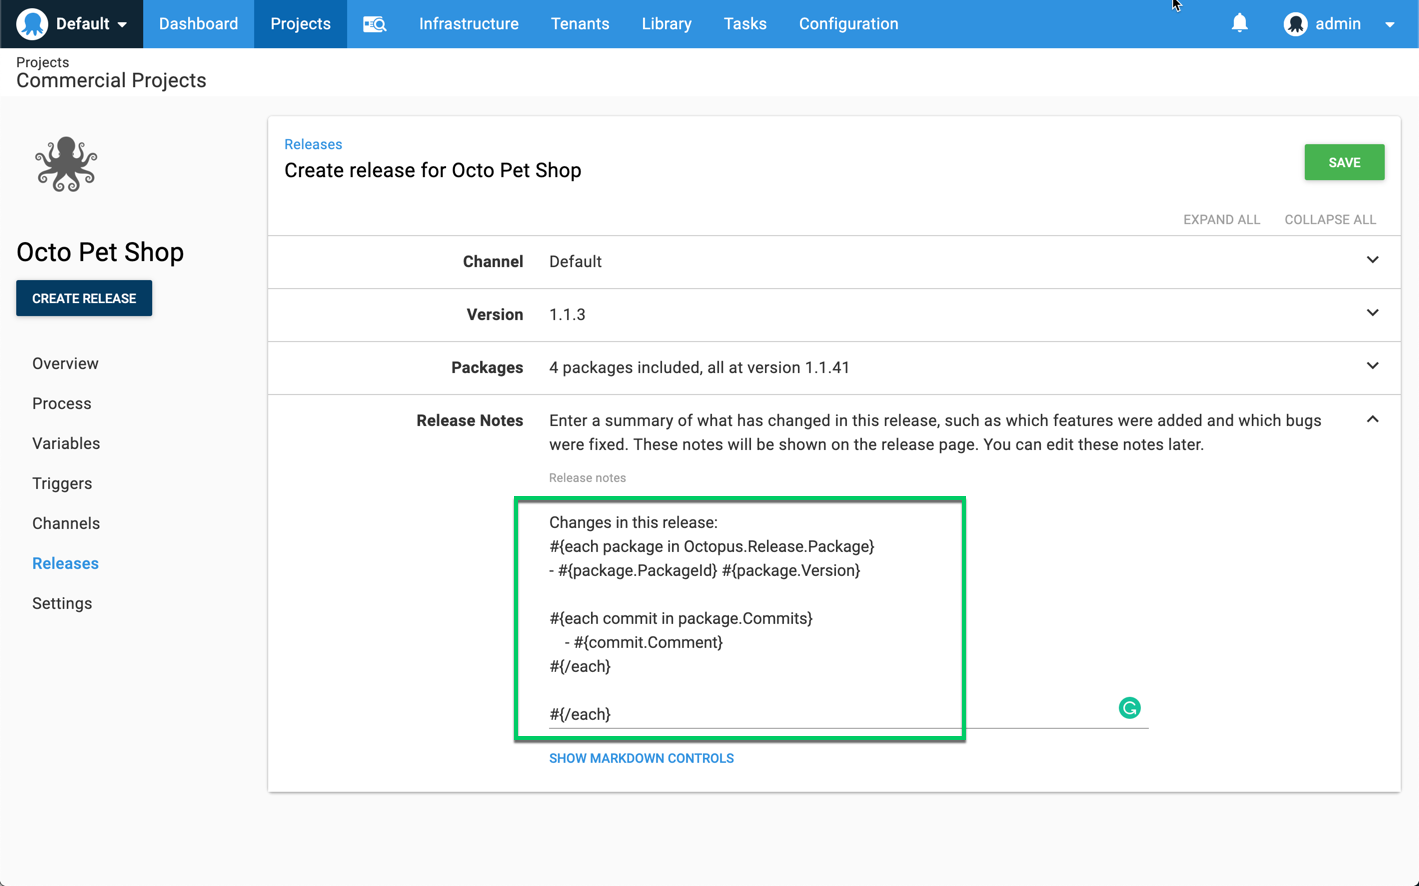The height and width of the screenshot is (886, 1419).
Task: Go to the Library tab
Action: coord(666,23)
